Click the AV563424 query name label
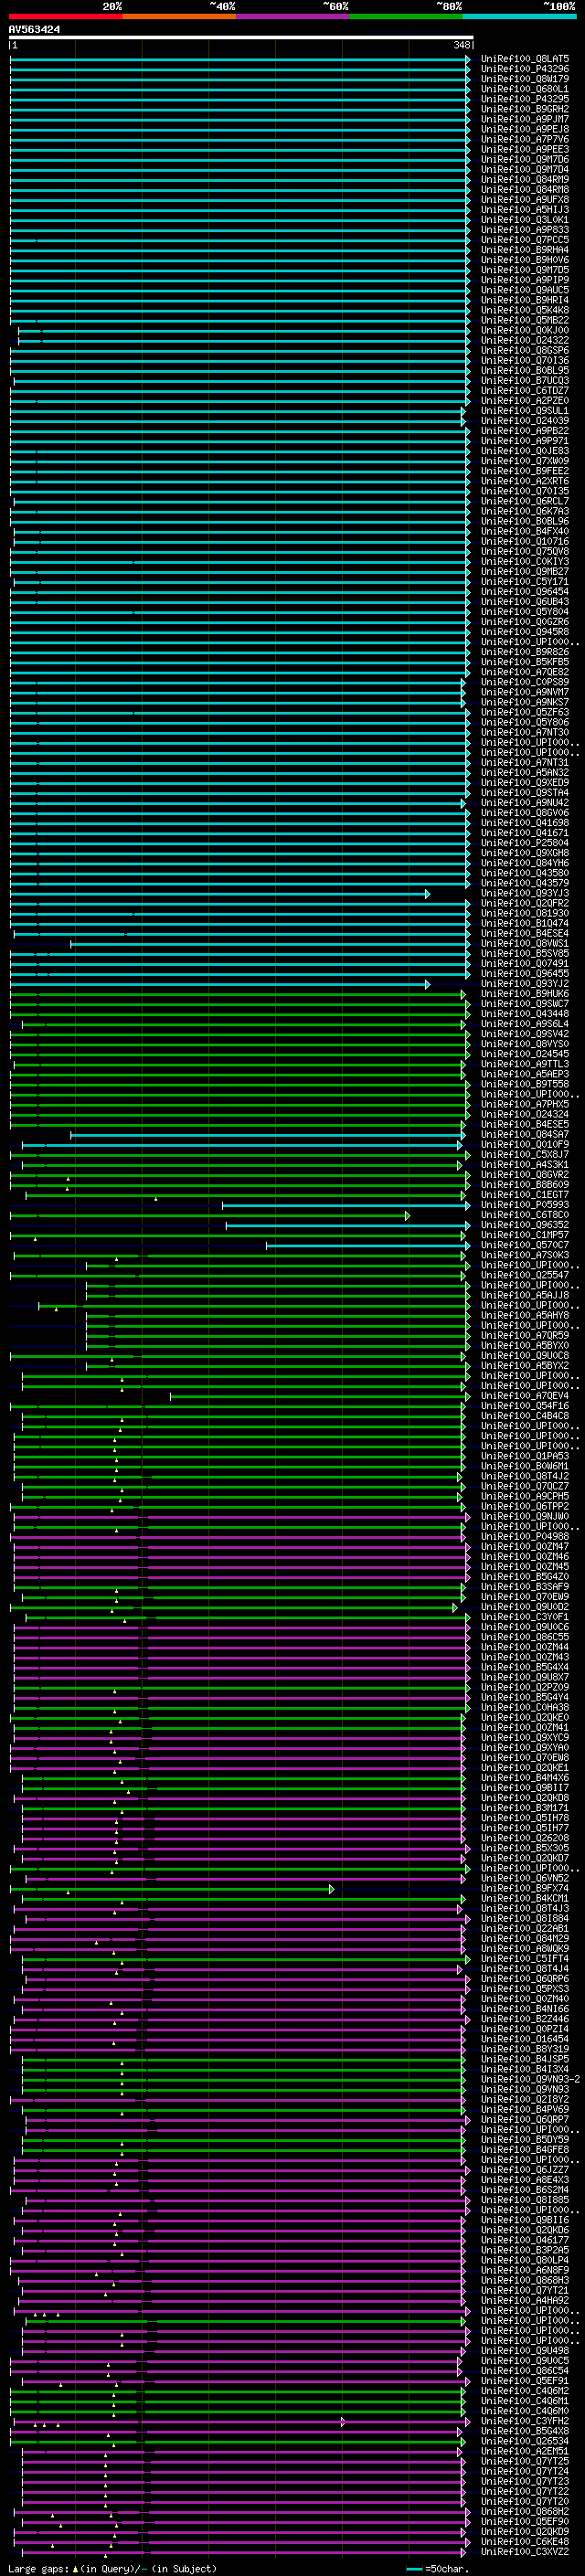Image resolution: width=585 pixels, height=2576 pixels. pyautogui.click(x=34, y=29)
